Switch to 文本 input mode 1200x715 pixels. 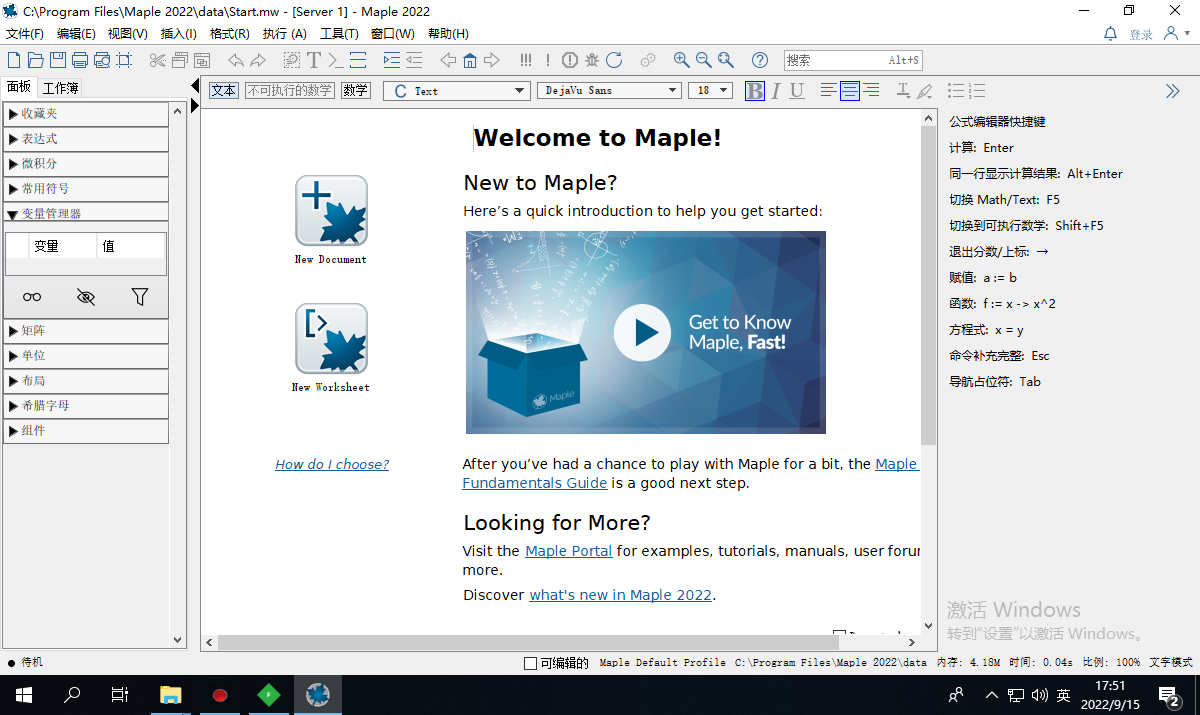click(x=224, y=90)
